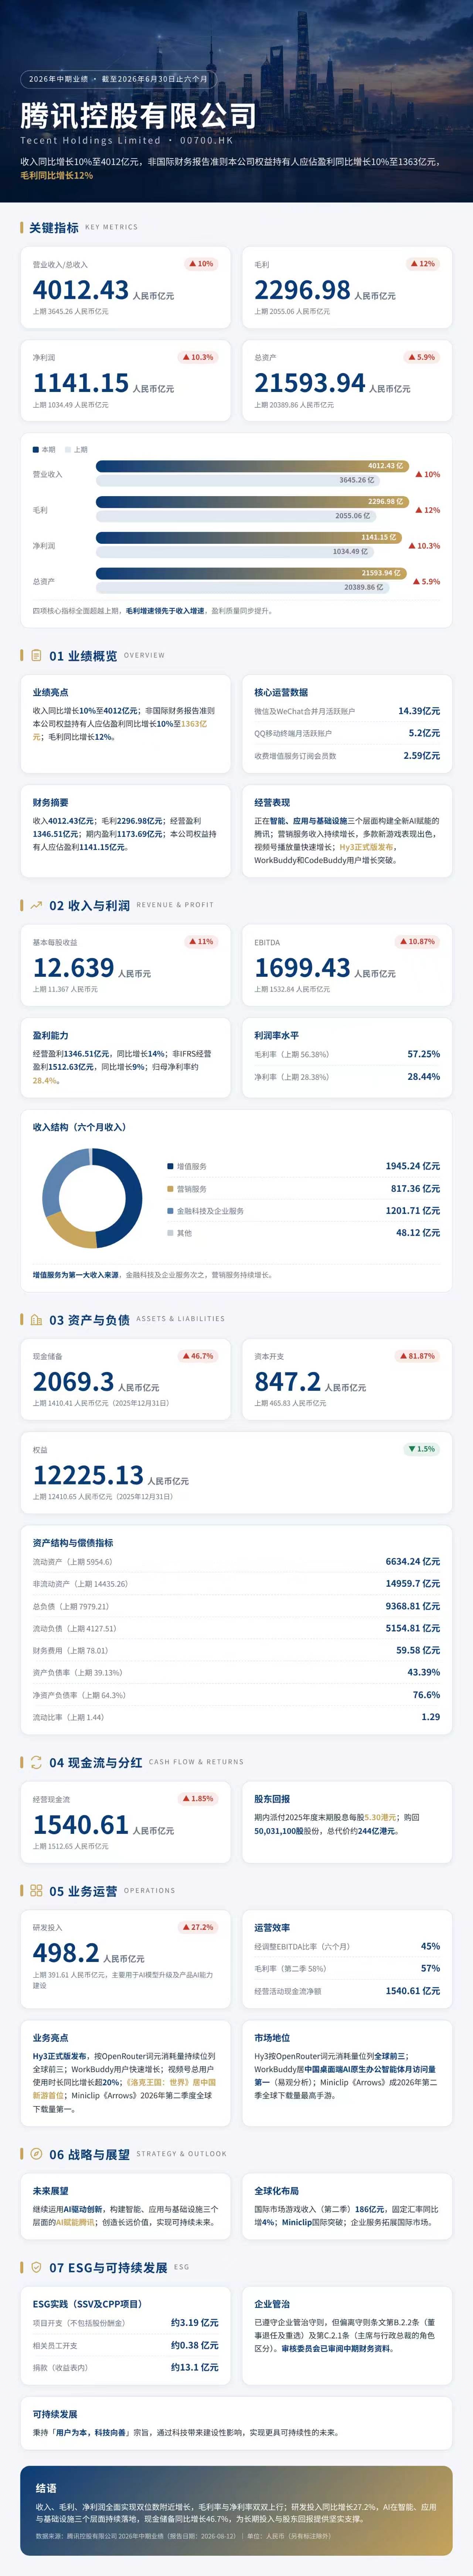Click the 11% badge on 基本每股收益 card
Image resolution: width=473 pixels, height=2576 pixels.
pos(201,942)
